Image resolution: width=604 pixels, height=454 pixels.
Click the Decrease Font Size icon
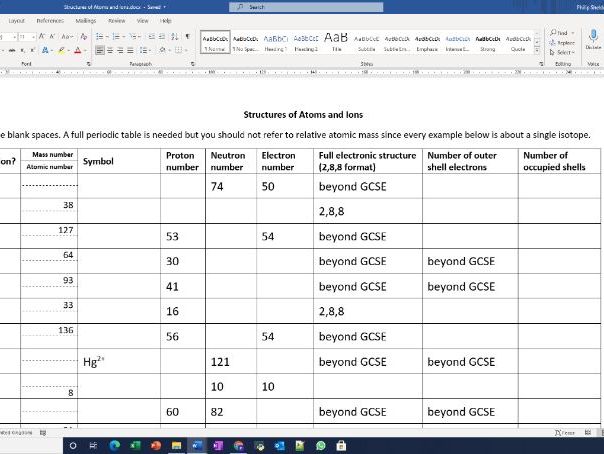(52, 37)
